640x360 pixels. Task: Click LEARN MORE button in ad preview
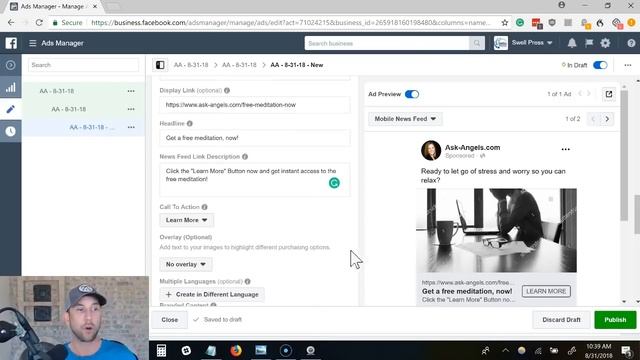pyautogui.click(x=546, y=291)
